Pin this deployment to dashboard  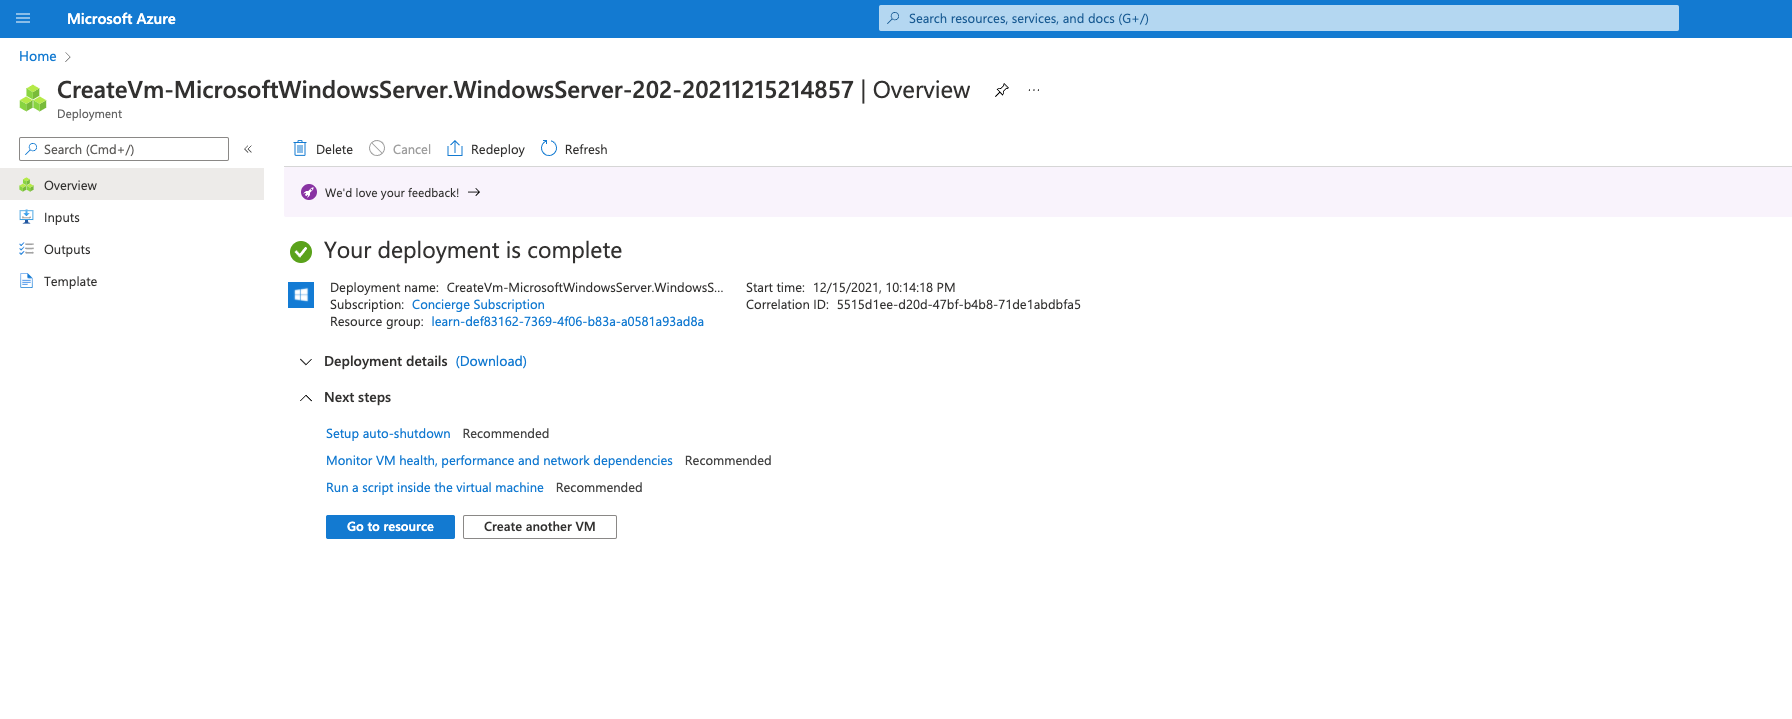(1001, 90)
